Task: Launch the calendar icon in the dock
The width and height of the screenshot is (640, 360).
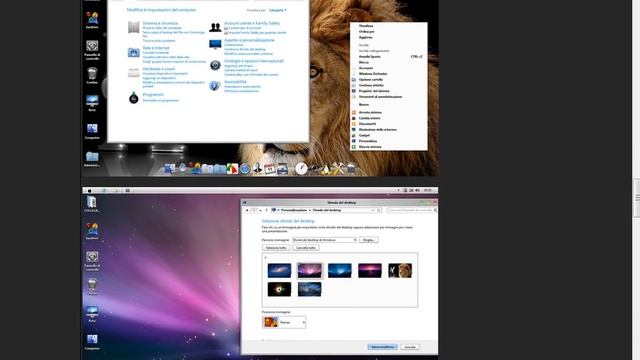Action: point(270,169)
